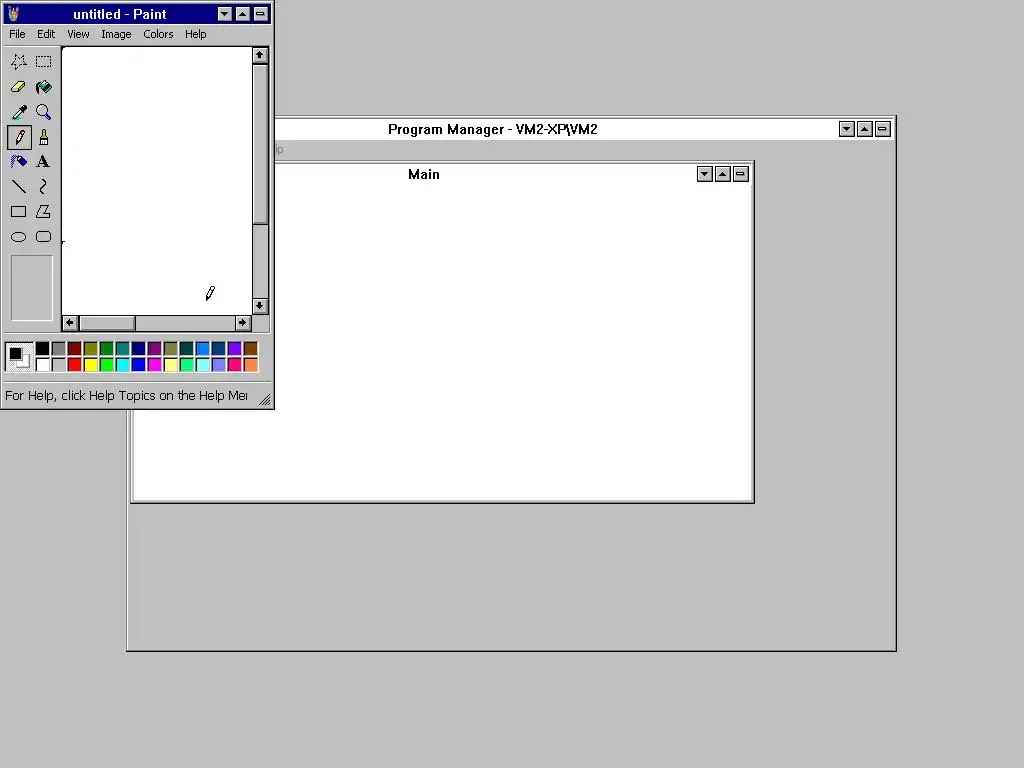Pick the navy blue color swatch
This screenshot has width=1024, height=768.
[138, 349]
